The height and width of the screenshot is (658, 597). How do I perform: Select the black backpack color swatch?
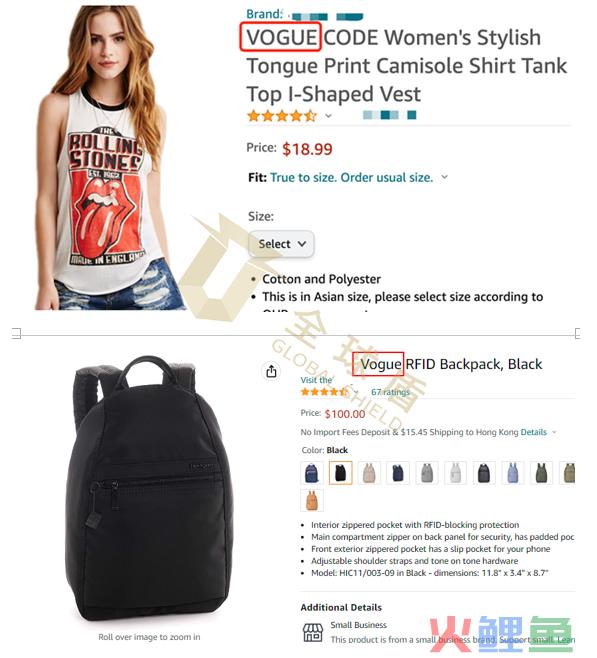click(x=340, y=473)
